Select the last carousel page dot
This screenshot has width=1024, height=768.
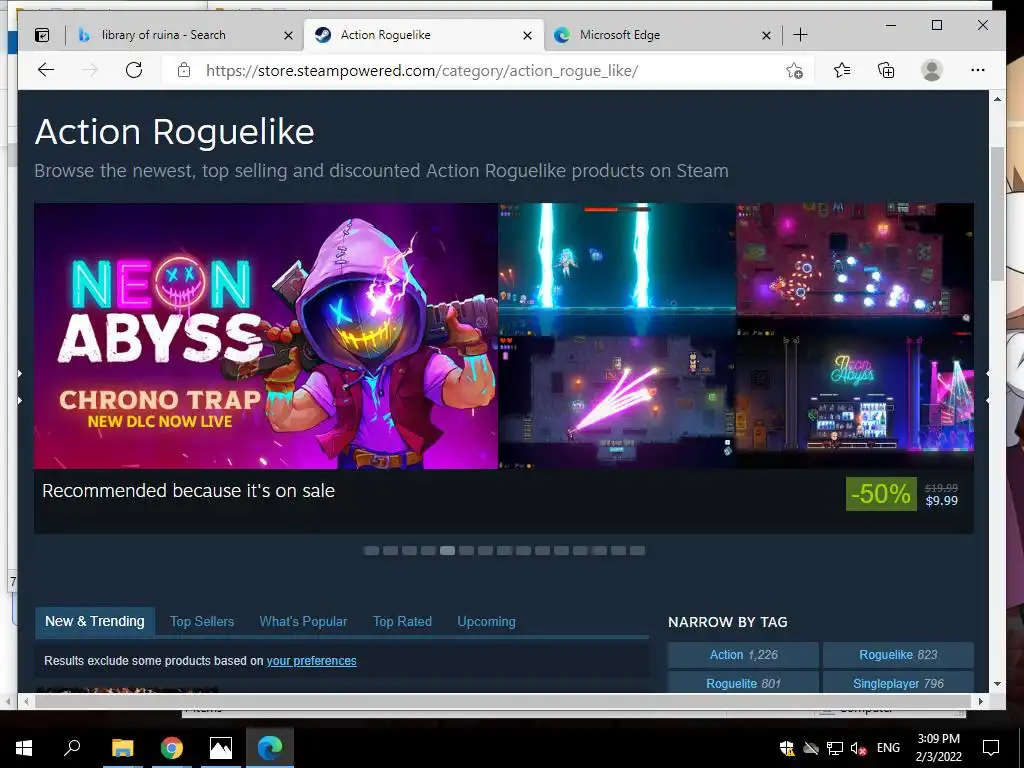tap(637, 551)
